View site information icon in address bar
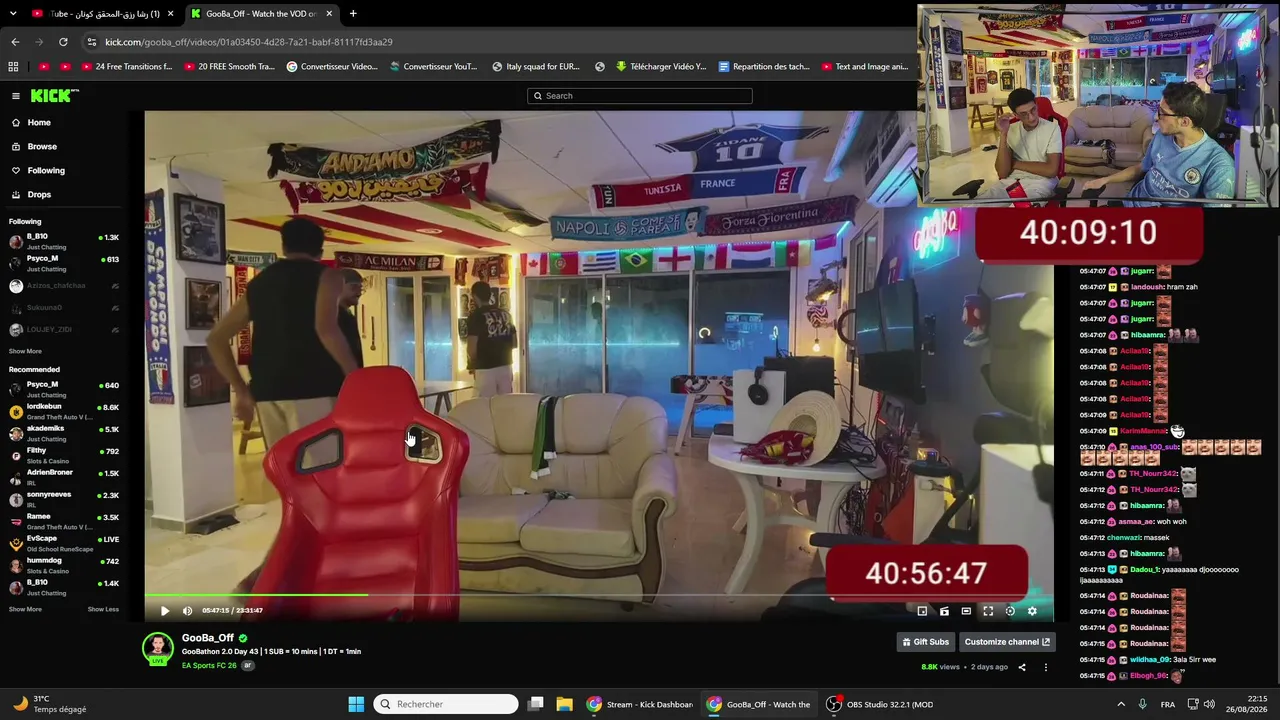 pos(92,42)
